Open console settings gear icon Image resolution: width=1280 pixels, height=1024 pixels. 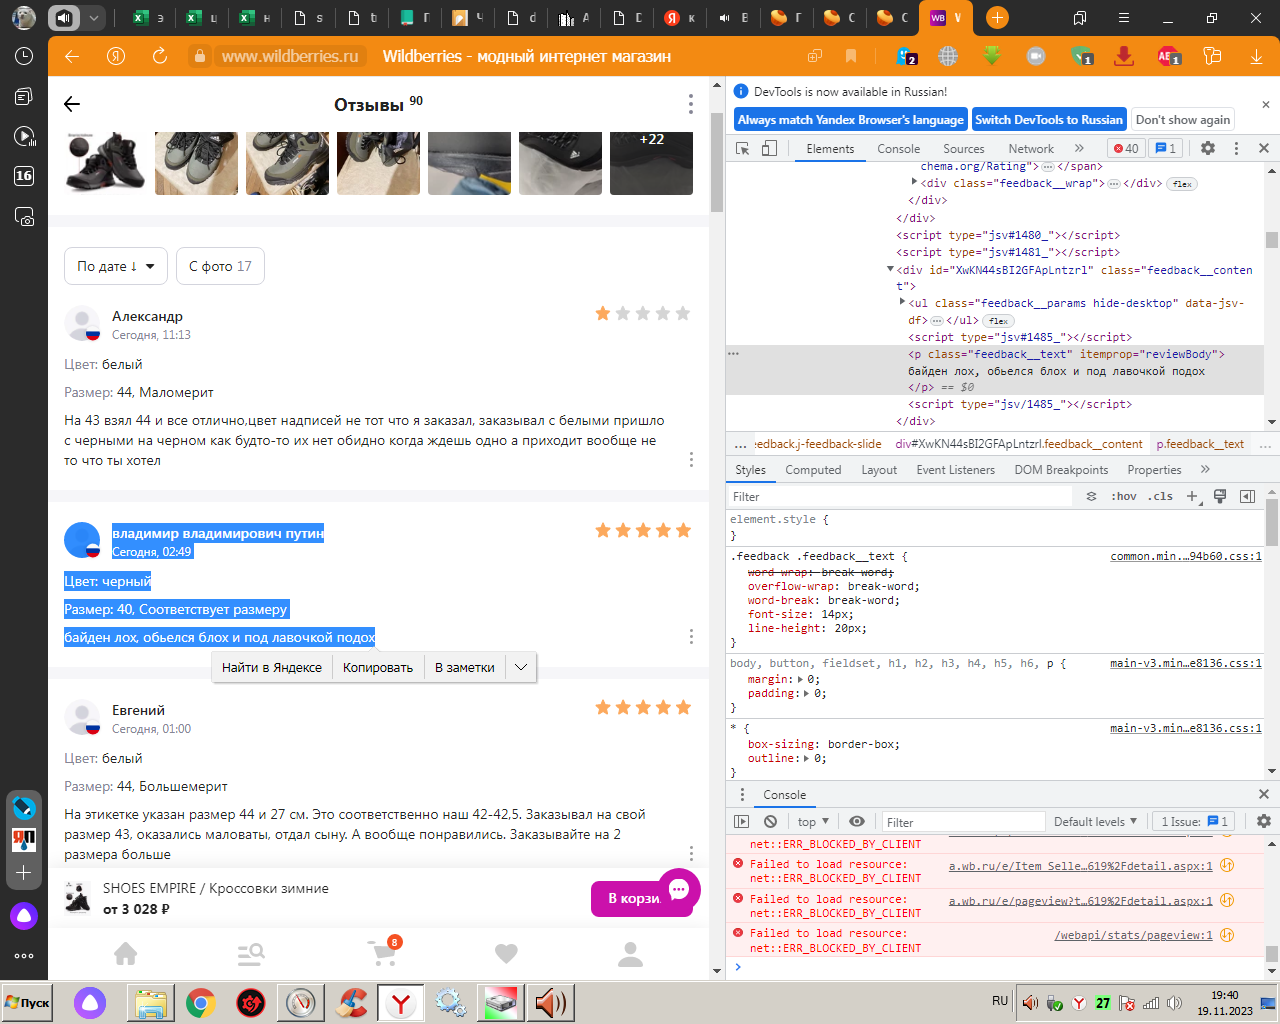click(1264, 821)
